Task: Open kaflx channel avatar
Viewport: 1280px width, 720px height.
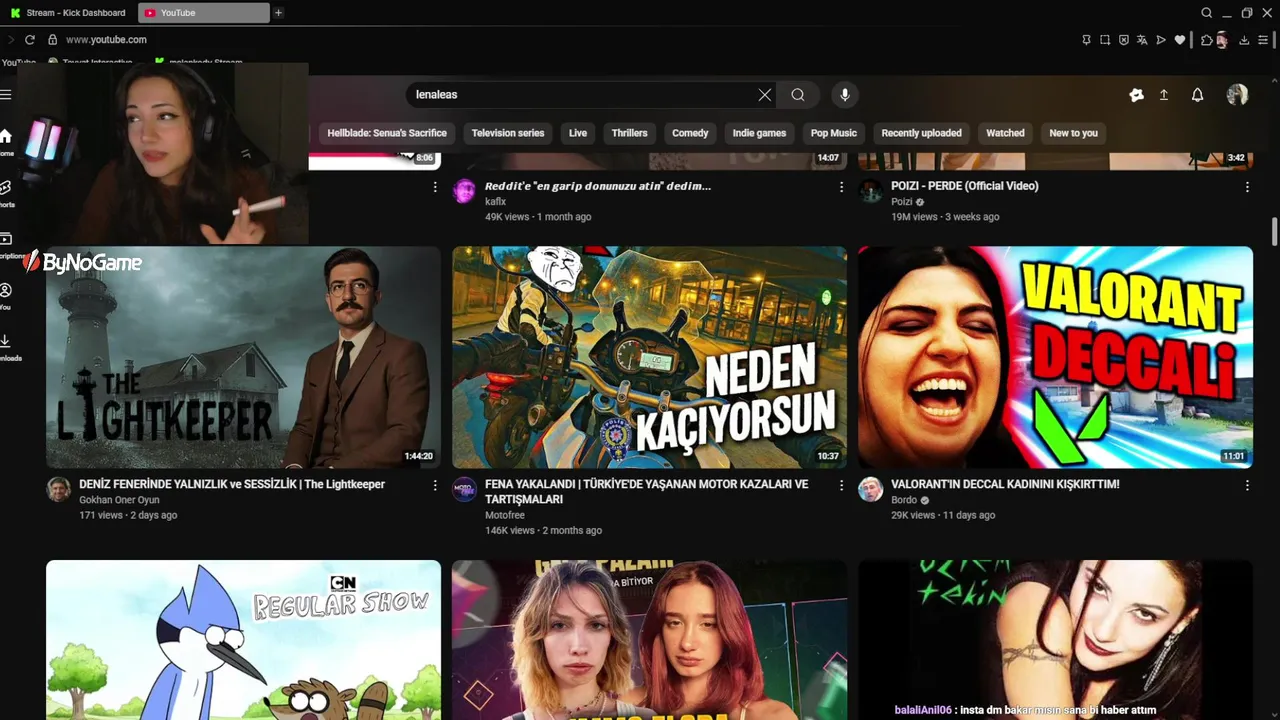Action: point(464,190)
